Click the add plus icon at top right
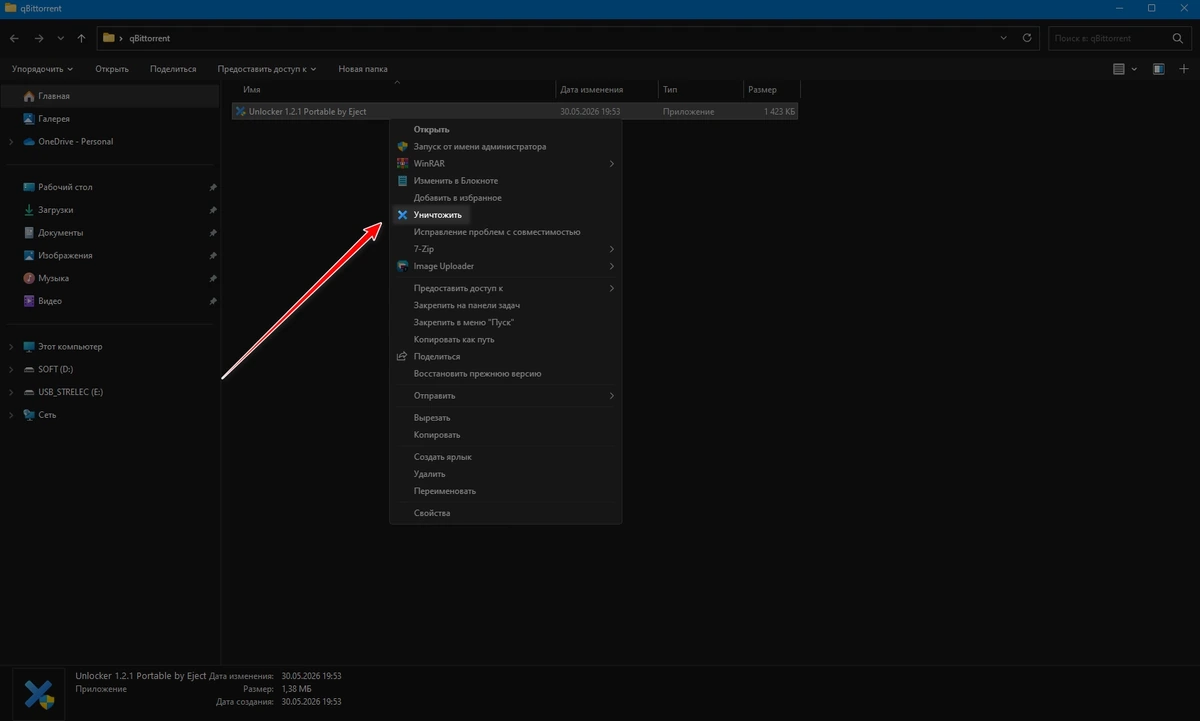 (x=1184, y=69)
